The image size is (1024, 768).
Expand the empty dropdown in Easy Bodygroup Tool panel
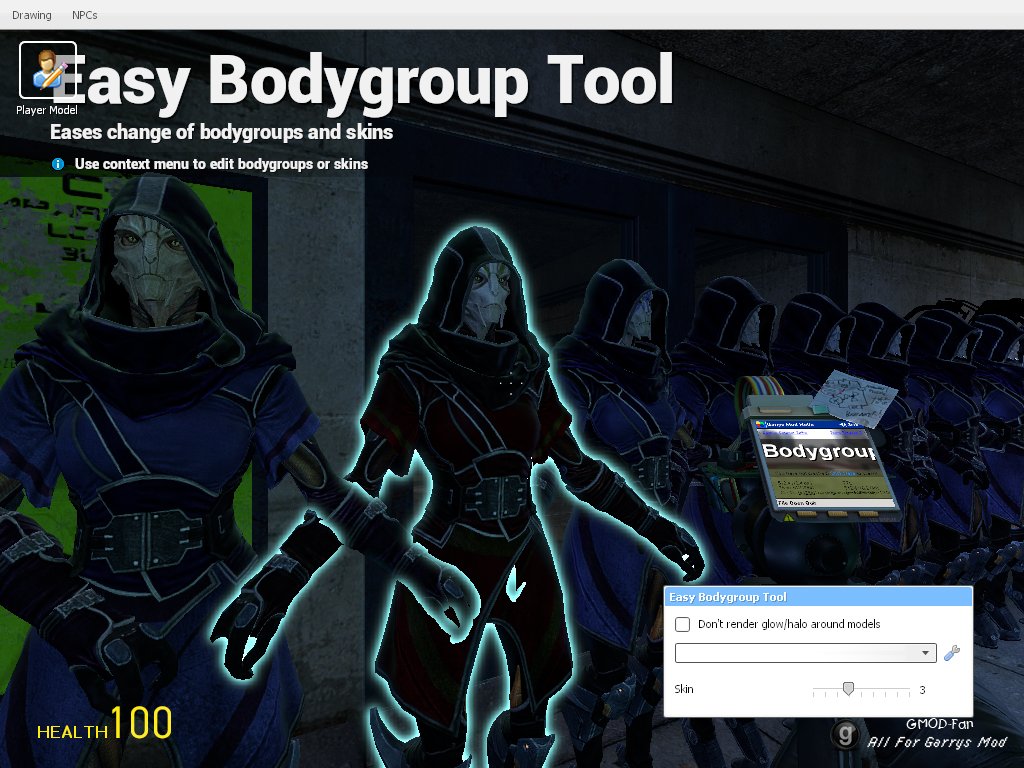pyautogui.click(x=805, y=653)
